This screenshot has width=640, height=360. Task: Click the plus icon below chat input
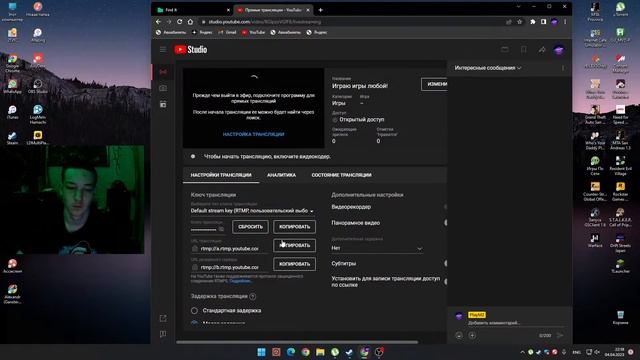click(x=472, y=336)
